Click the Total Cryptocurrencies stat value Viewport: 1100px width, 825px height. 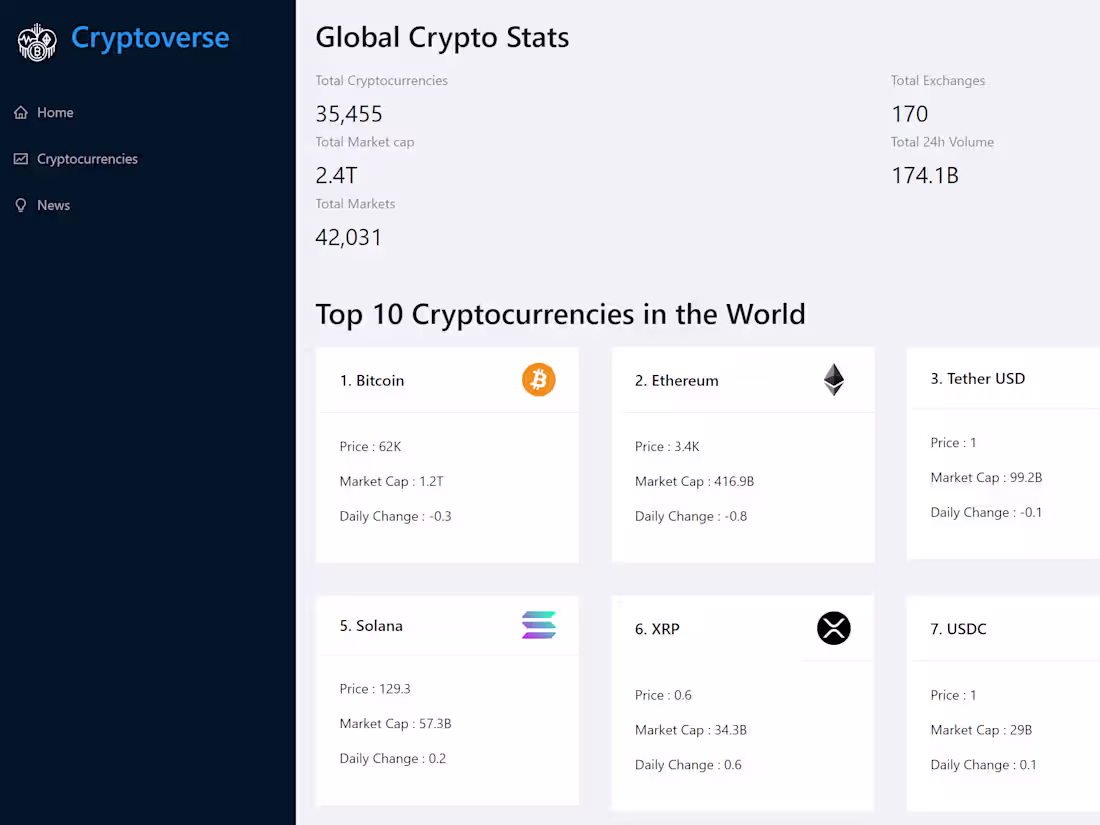point(348,113)
